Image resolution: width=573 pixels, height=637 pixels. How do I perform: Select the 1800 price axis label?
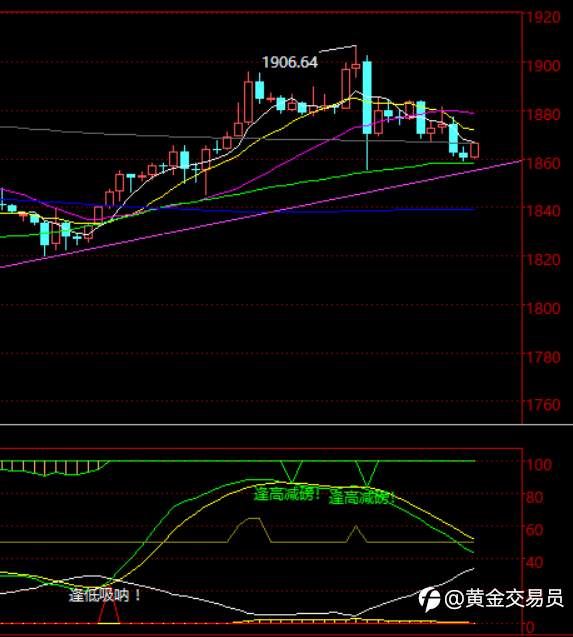[x=544, y=308]
